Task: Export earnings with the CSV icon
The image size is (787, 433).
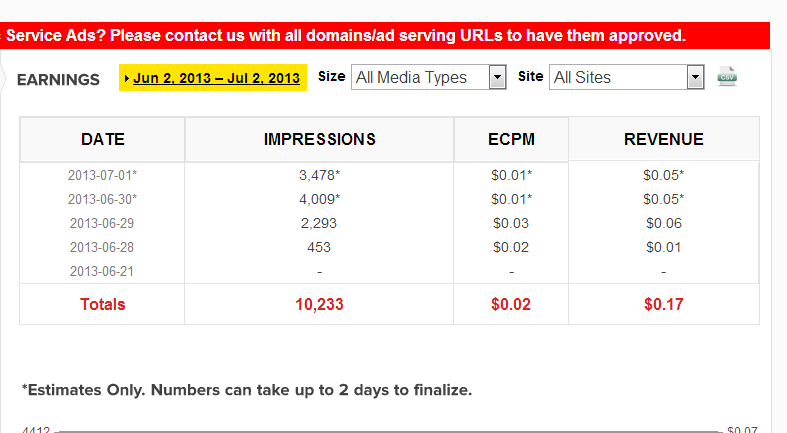Action: coord(727,76)
